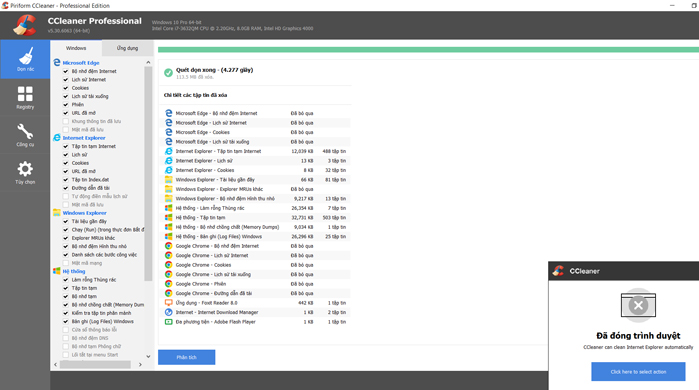
Task: Open the Tùy chọn options section
Action: click(25, 172)
